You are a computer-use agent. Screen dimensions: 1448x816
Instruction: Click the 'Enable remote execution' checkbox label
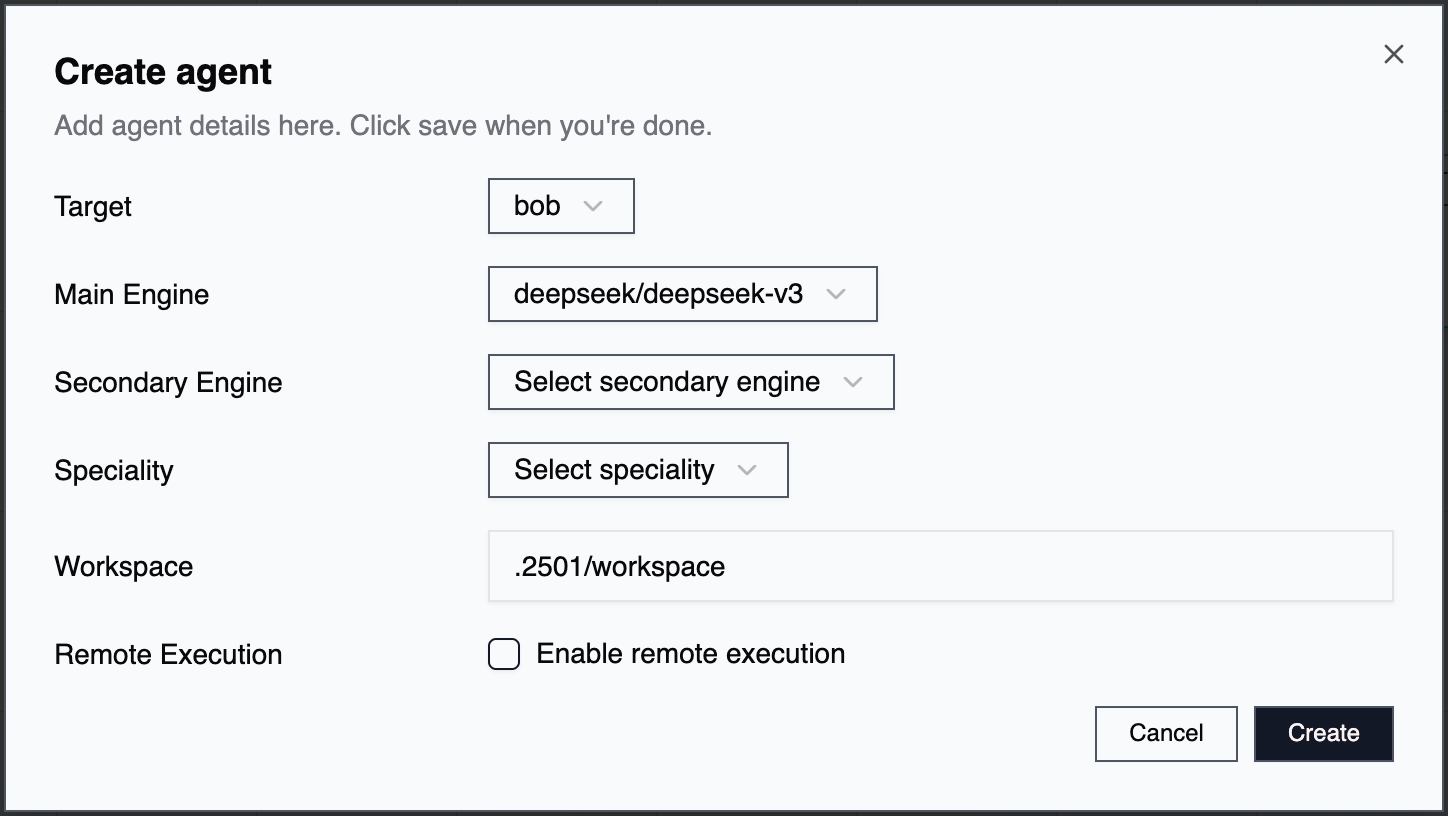(690, 654)
